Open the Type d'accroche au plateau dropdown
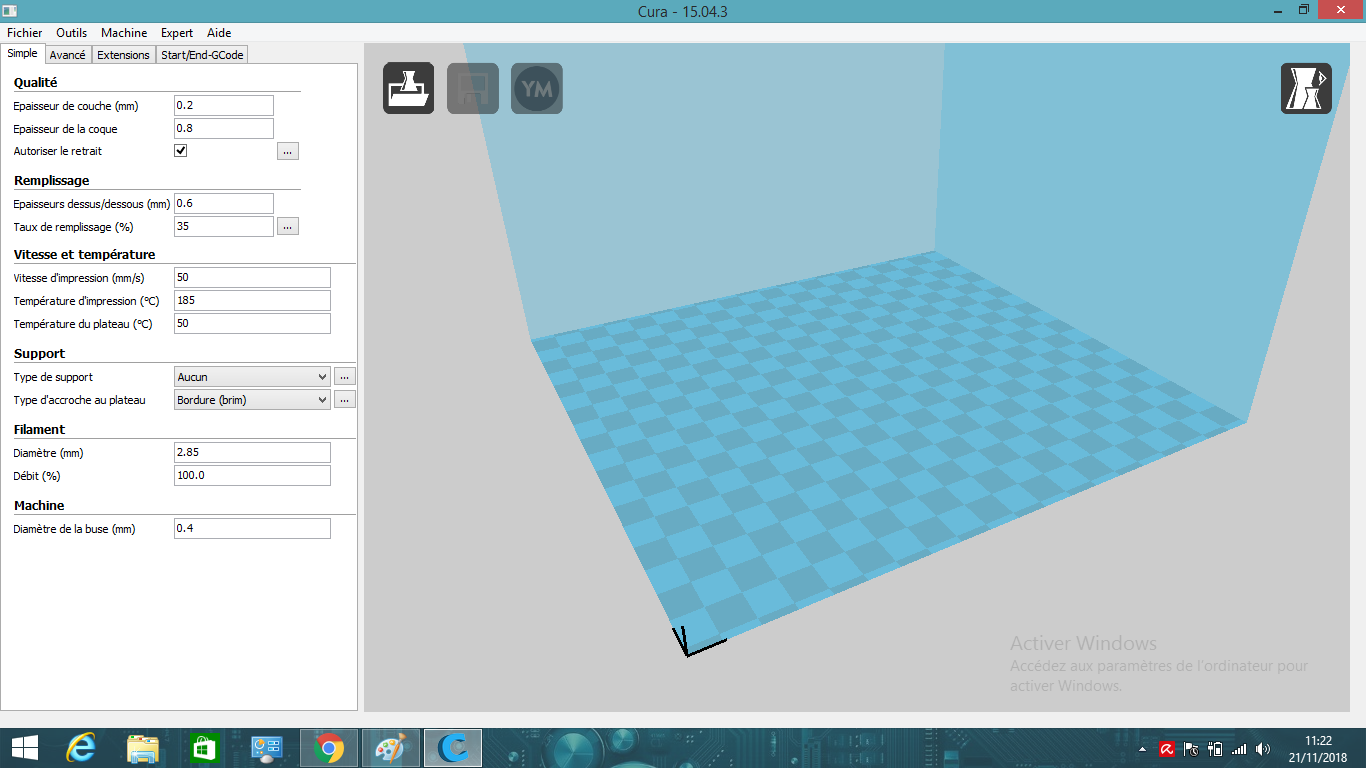Screen dimensions: 1366x768 click(252, 400)
